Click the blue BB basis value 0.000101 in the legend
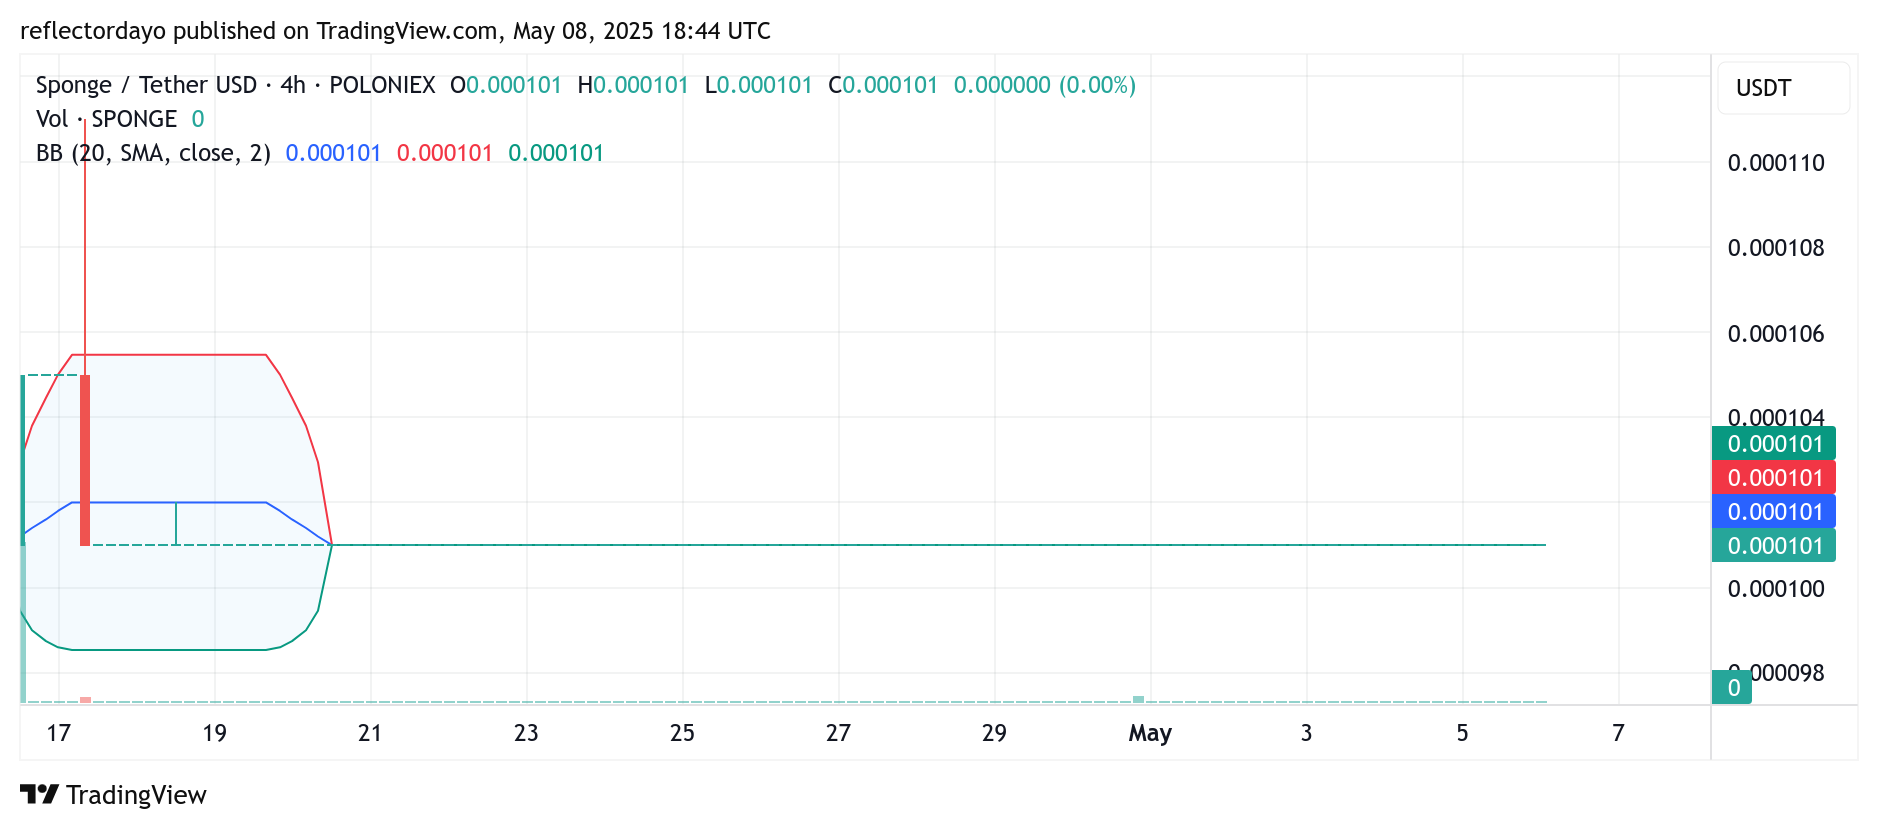1878x830 pixels. pos(333,153)
